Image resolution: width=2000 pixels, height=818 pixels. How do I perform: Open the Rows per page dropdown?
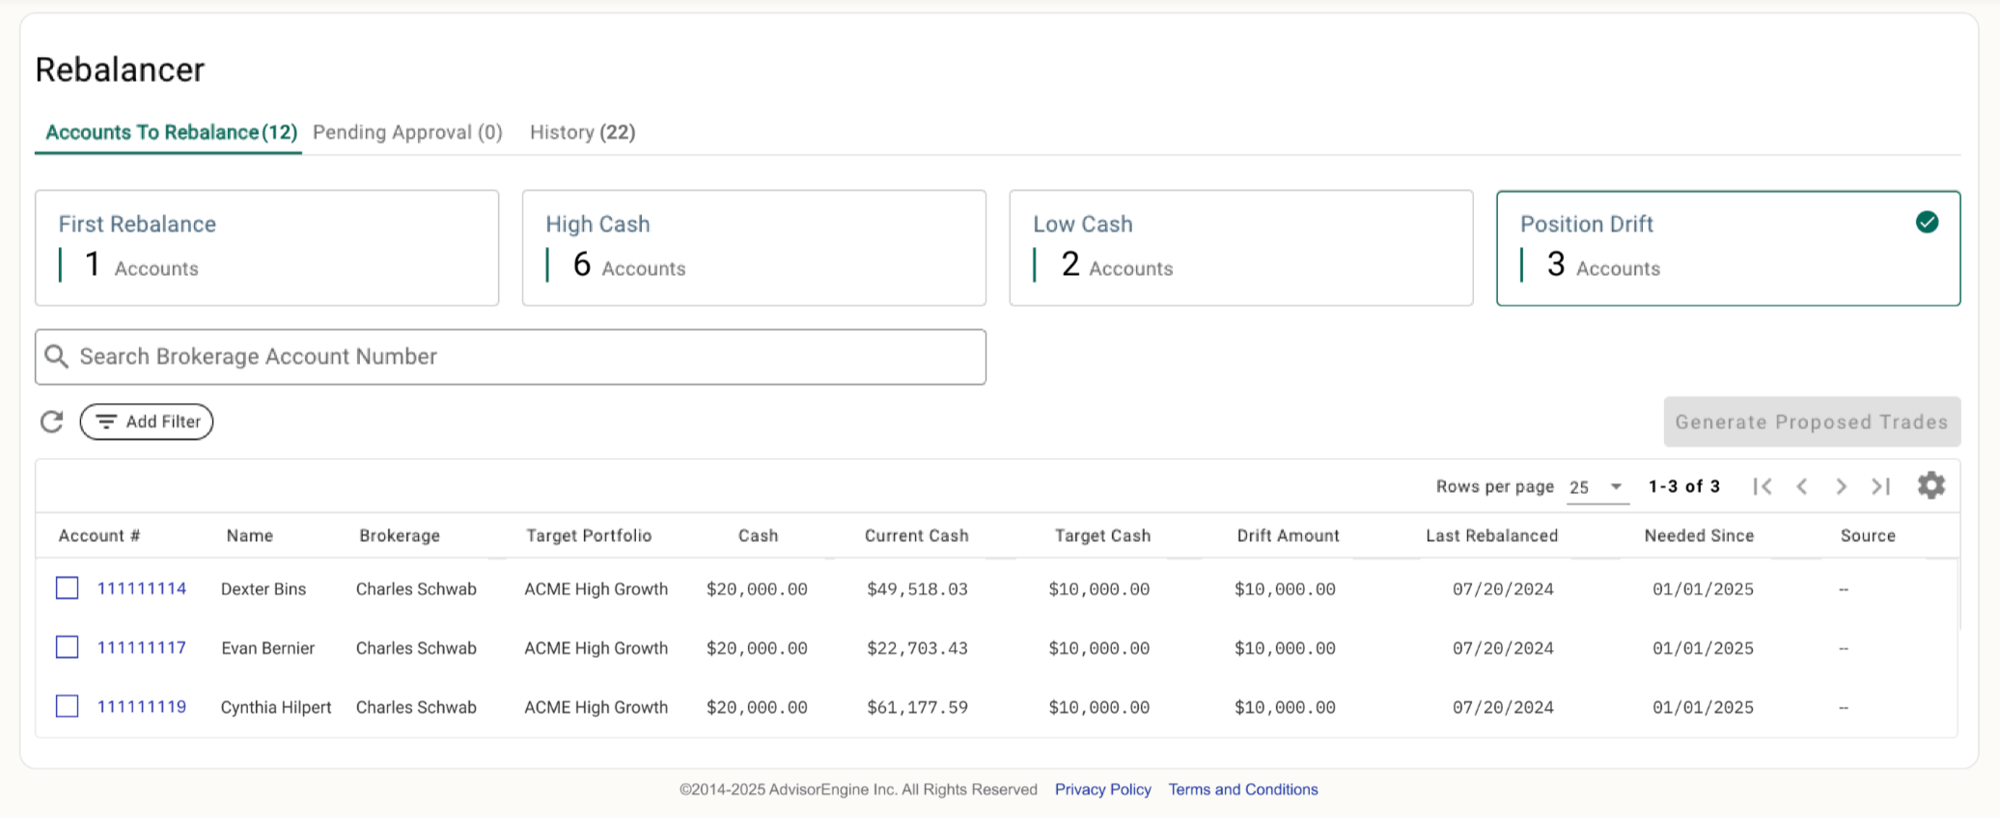pyautogui.click(x=1596, y=487)
